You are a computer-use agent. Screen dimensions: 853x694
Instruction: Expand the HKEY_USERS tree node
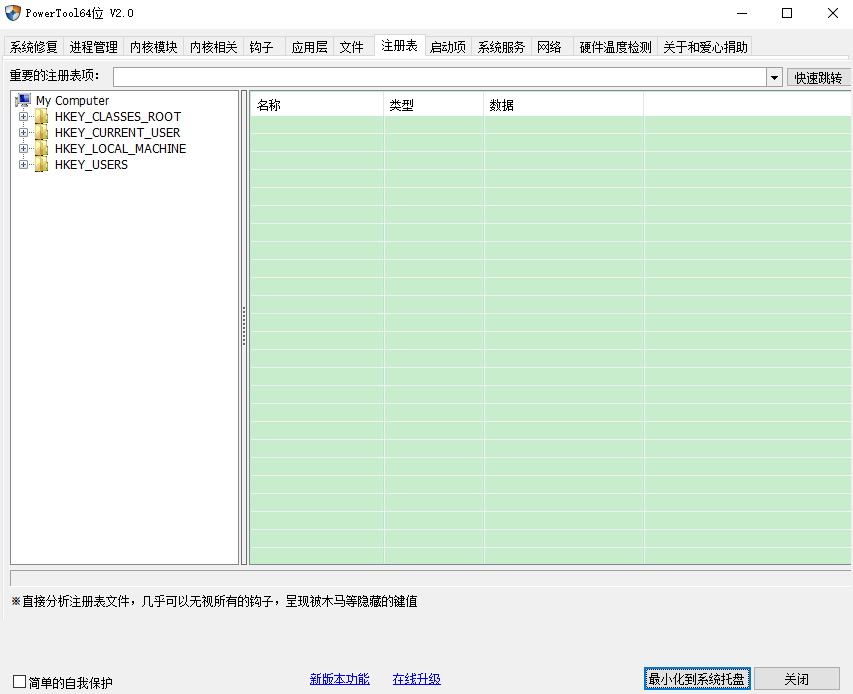pyautogui.click(x=24, y=164)
